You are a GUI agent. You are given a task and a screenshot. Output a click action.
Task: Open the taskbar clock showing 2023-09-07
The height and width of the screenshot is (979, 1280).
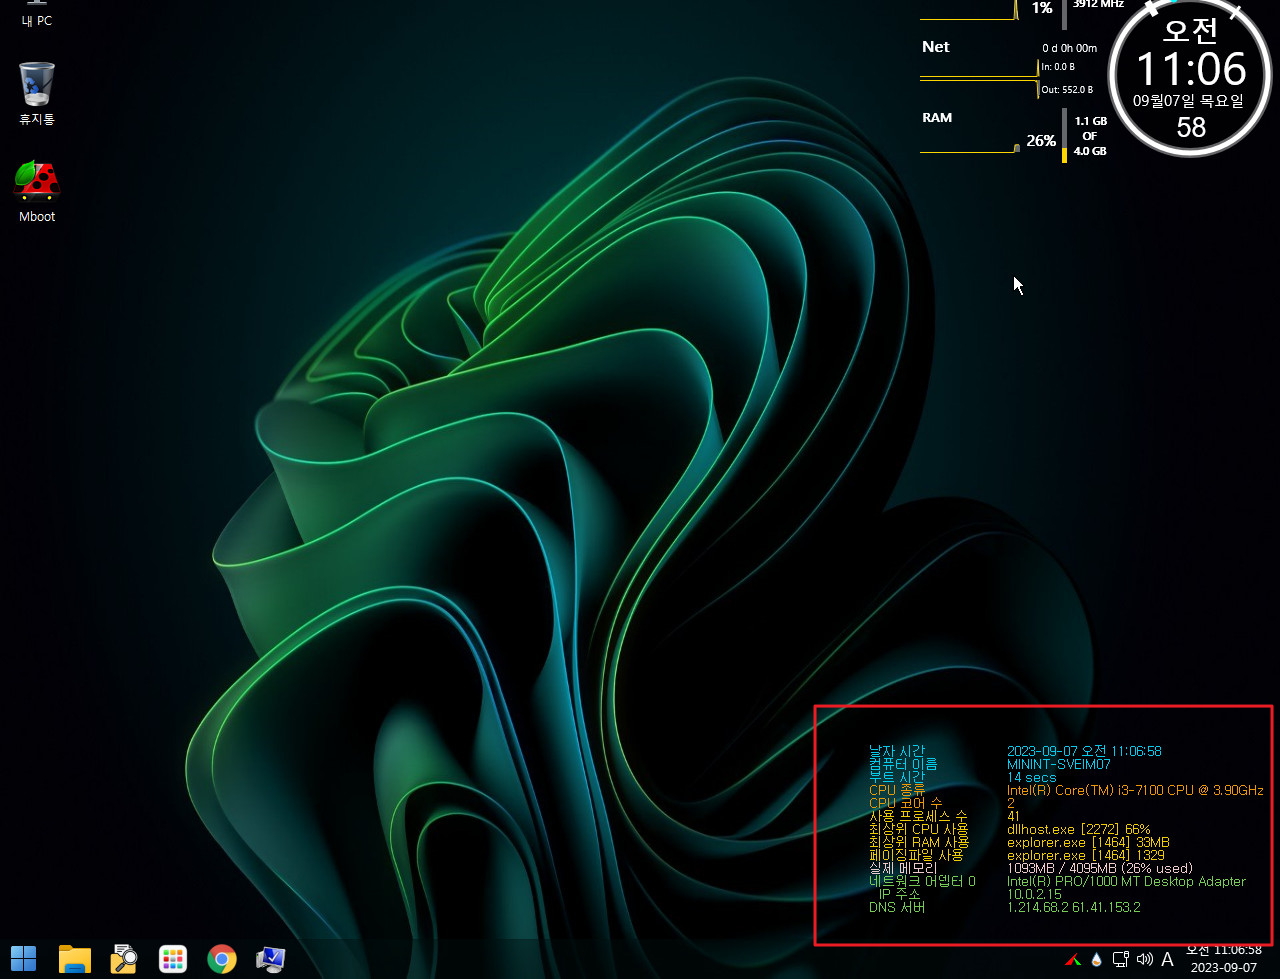click(x=1223, y=959)
